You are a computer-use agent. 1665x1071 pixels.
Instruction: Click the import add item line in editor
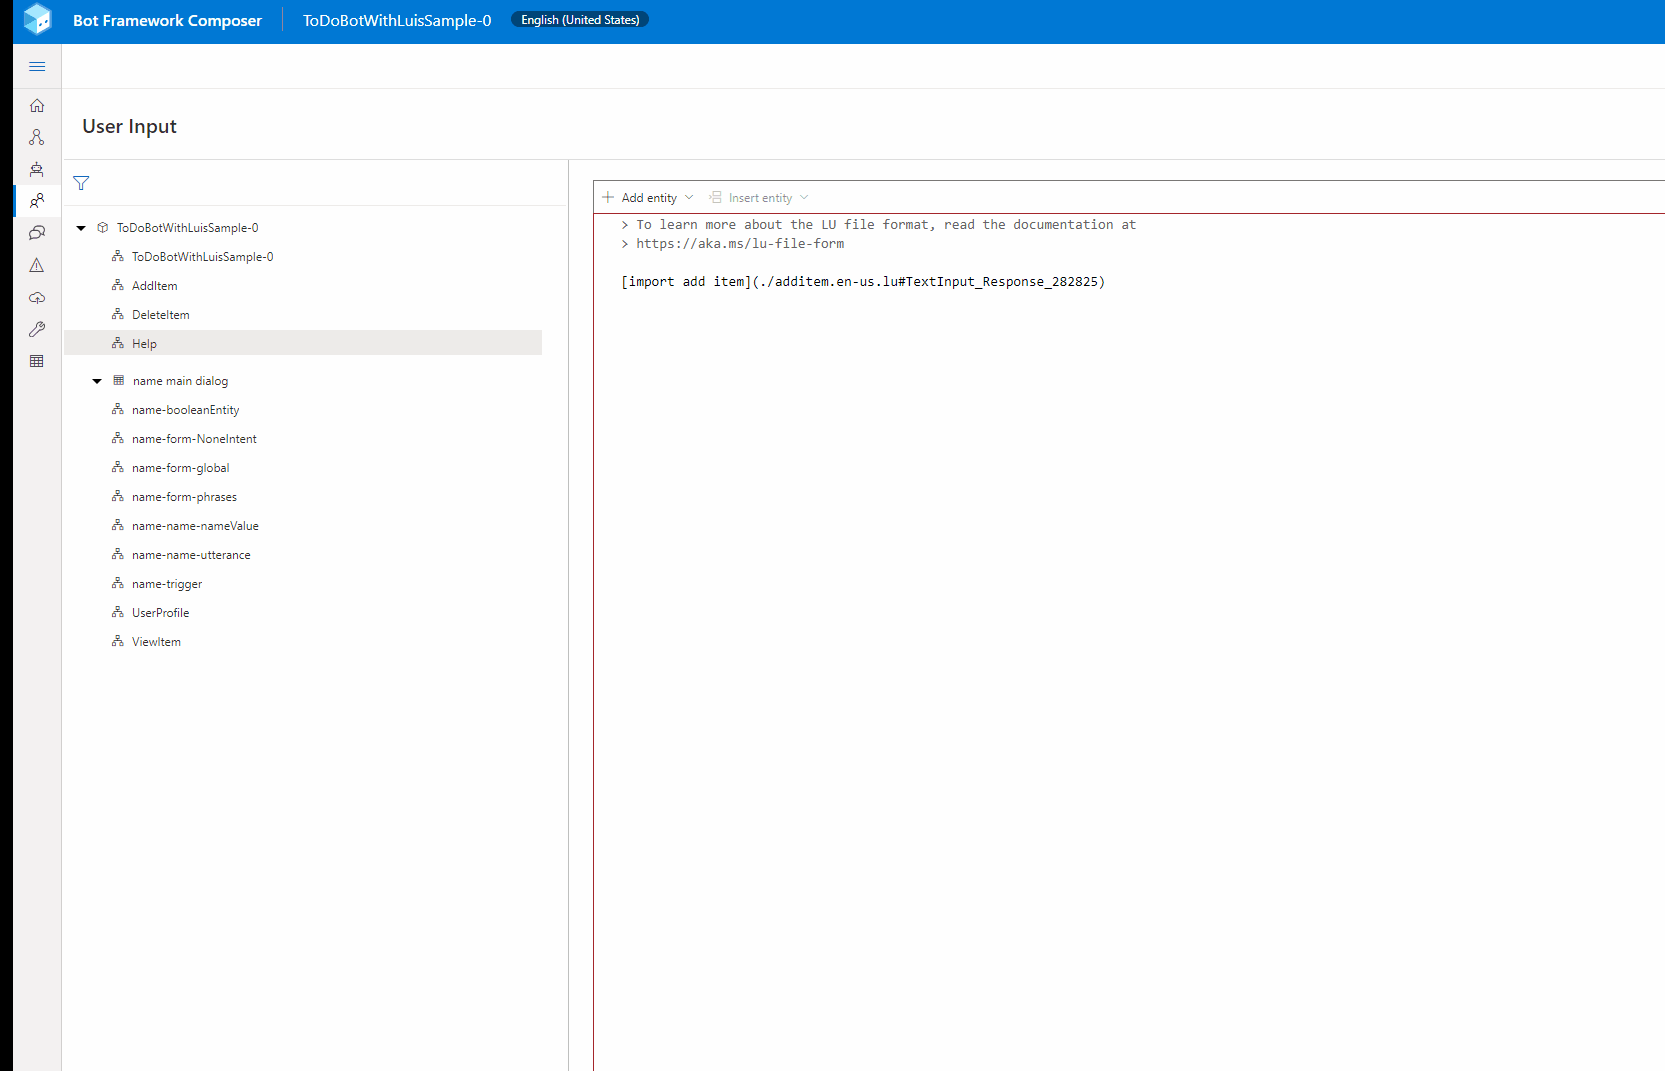tap(863, 282)
